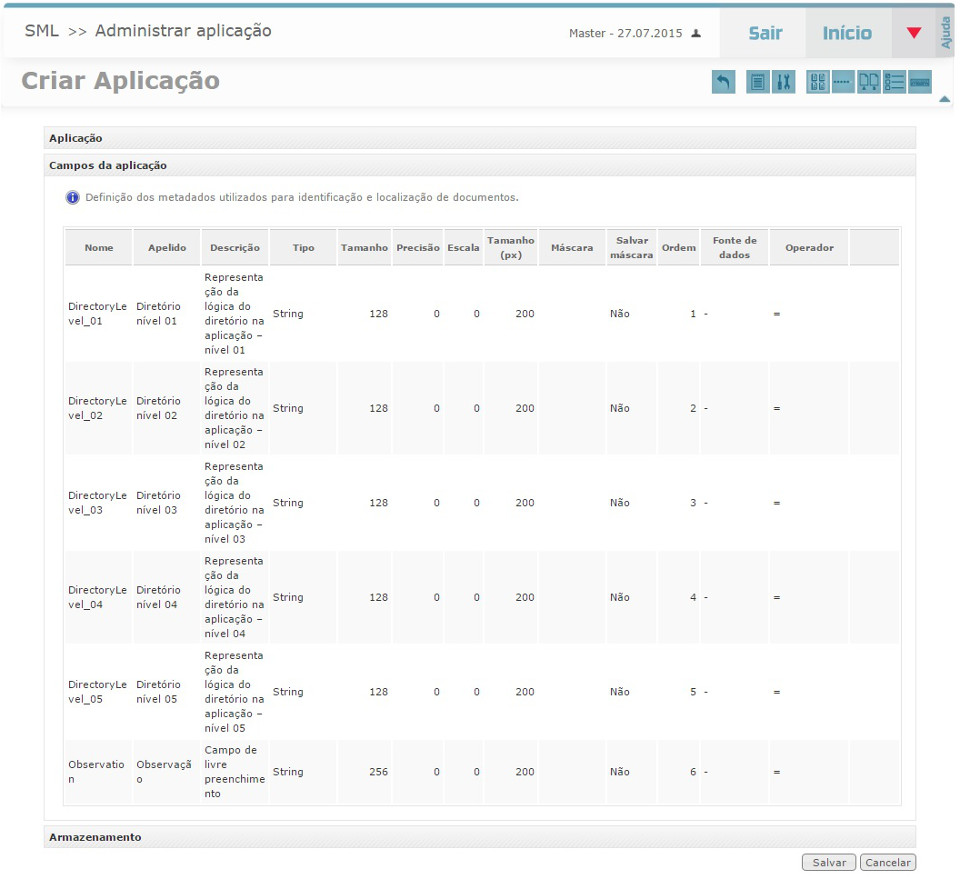Open the Ajuda help side tab
The width and height of the screenshot is (960, 879).
pyautogui.click(x=946, y=33)
